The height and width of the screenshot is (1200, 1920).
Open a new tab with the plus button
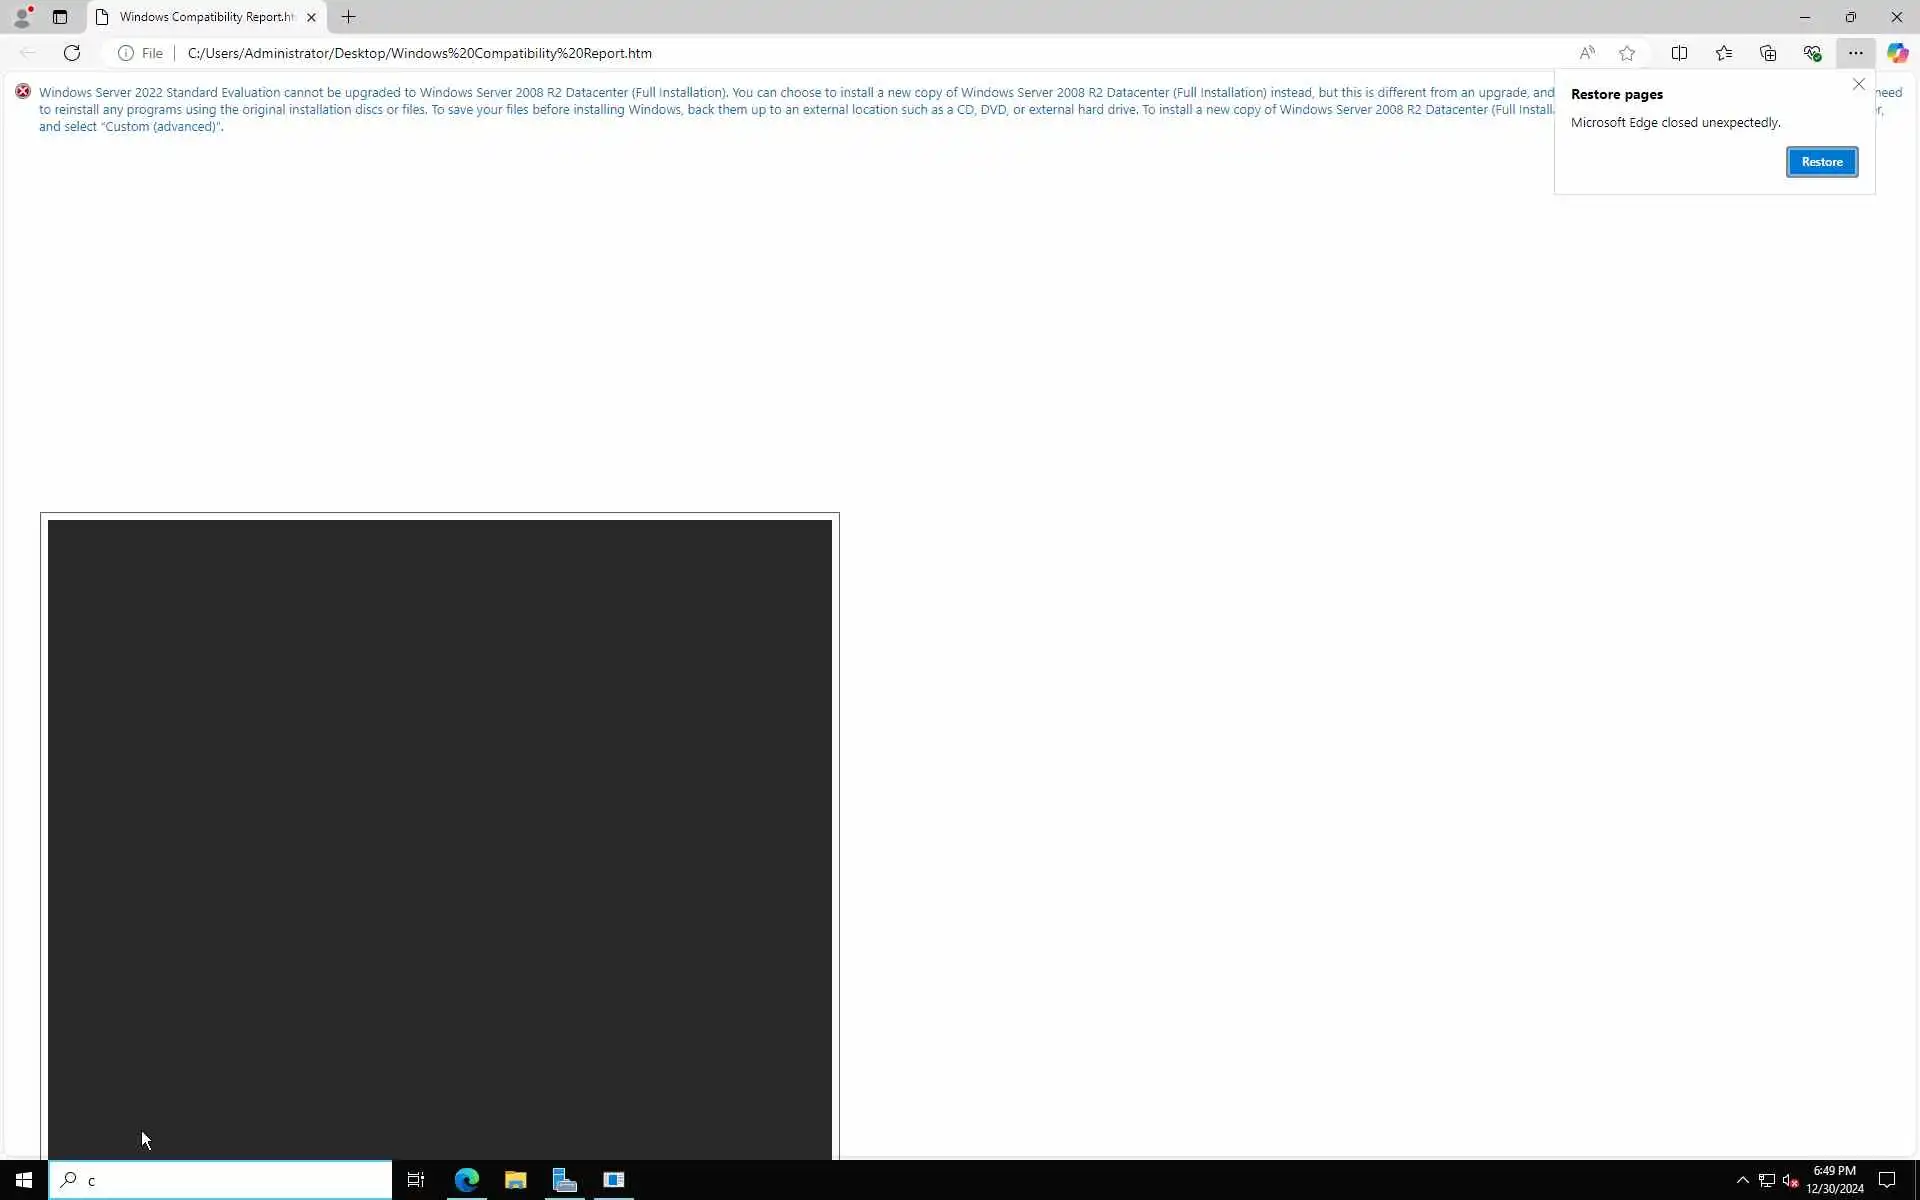click(x=348, y=17)
